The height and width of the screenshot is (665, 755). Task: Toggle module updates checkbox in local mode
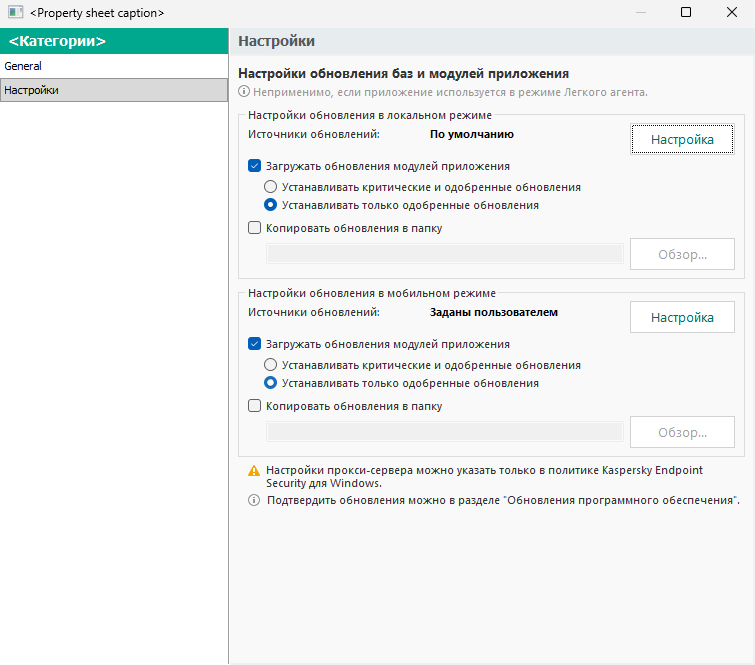(254, 166)
